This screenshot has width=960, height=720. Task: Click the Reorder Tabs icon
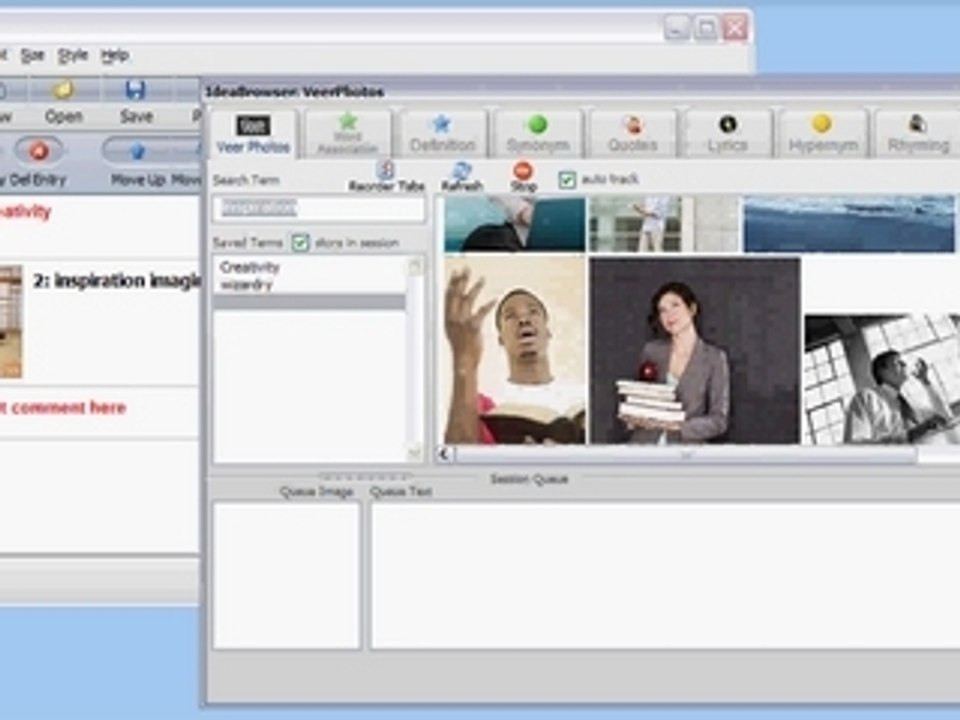(x=386, y=170)
